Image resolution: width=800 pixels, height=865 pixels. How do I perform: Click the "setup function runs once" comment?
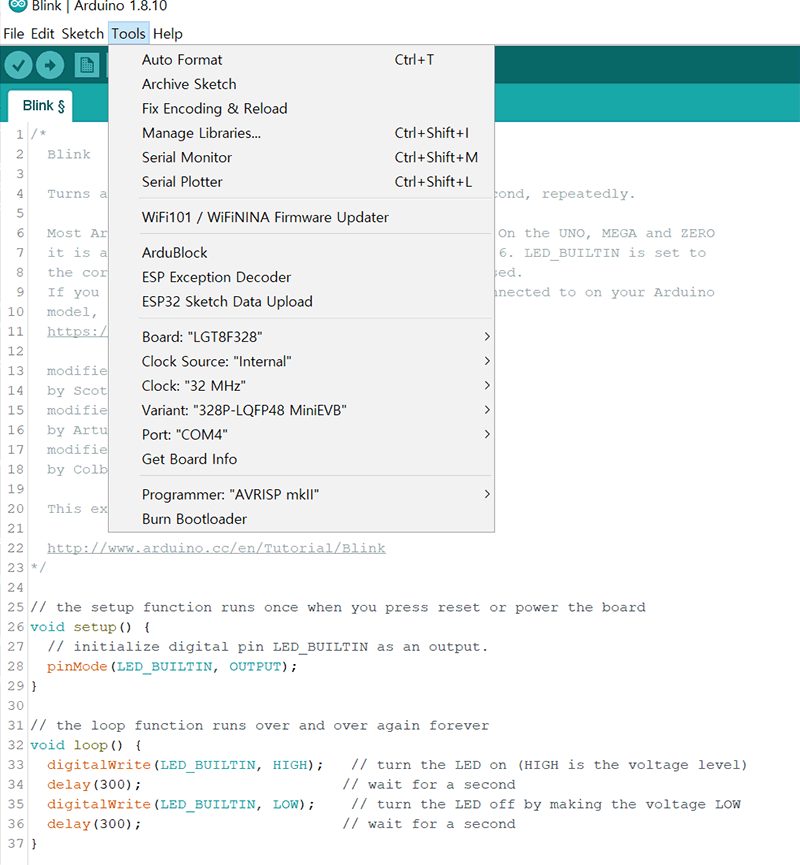[338, 607]
